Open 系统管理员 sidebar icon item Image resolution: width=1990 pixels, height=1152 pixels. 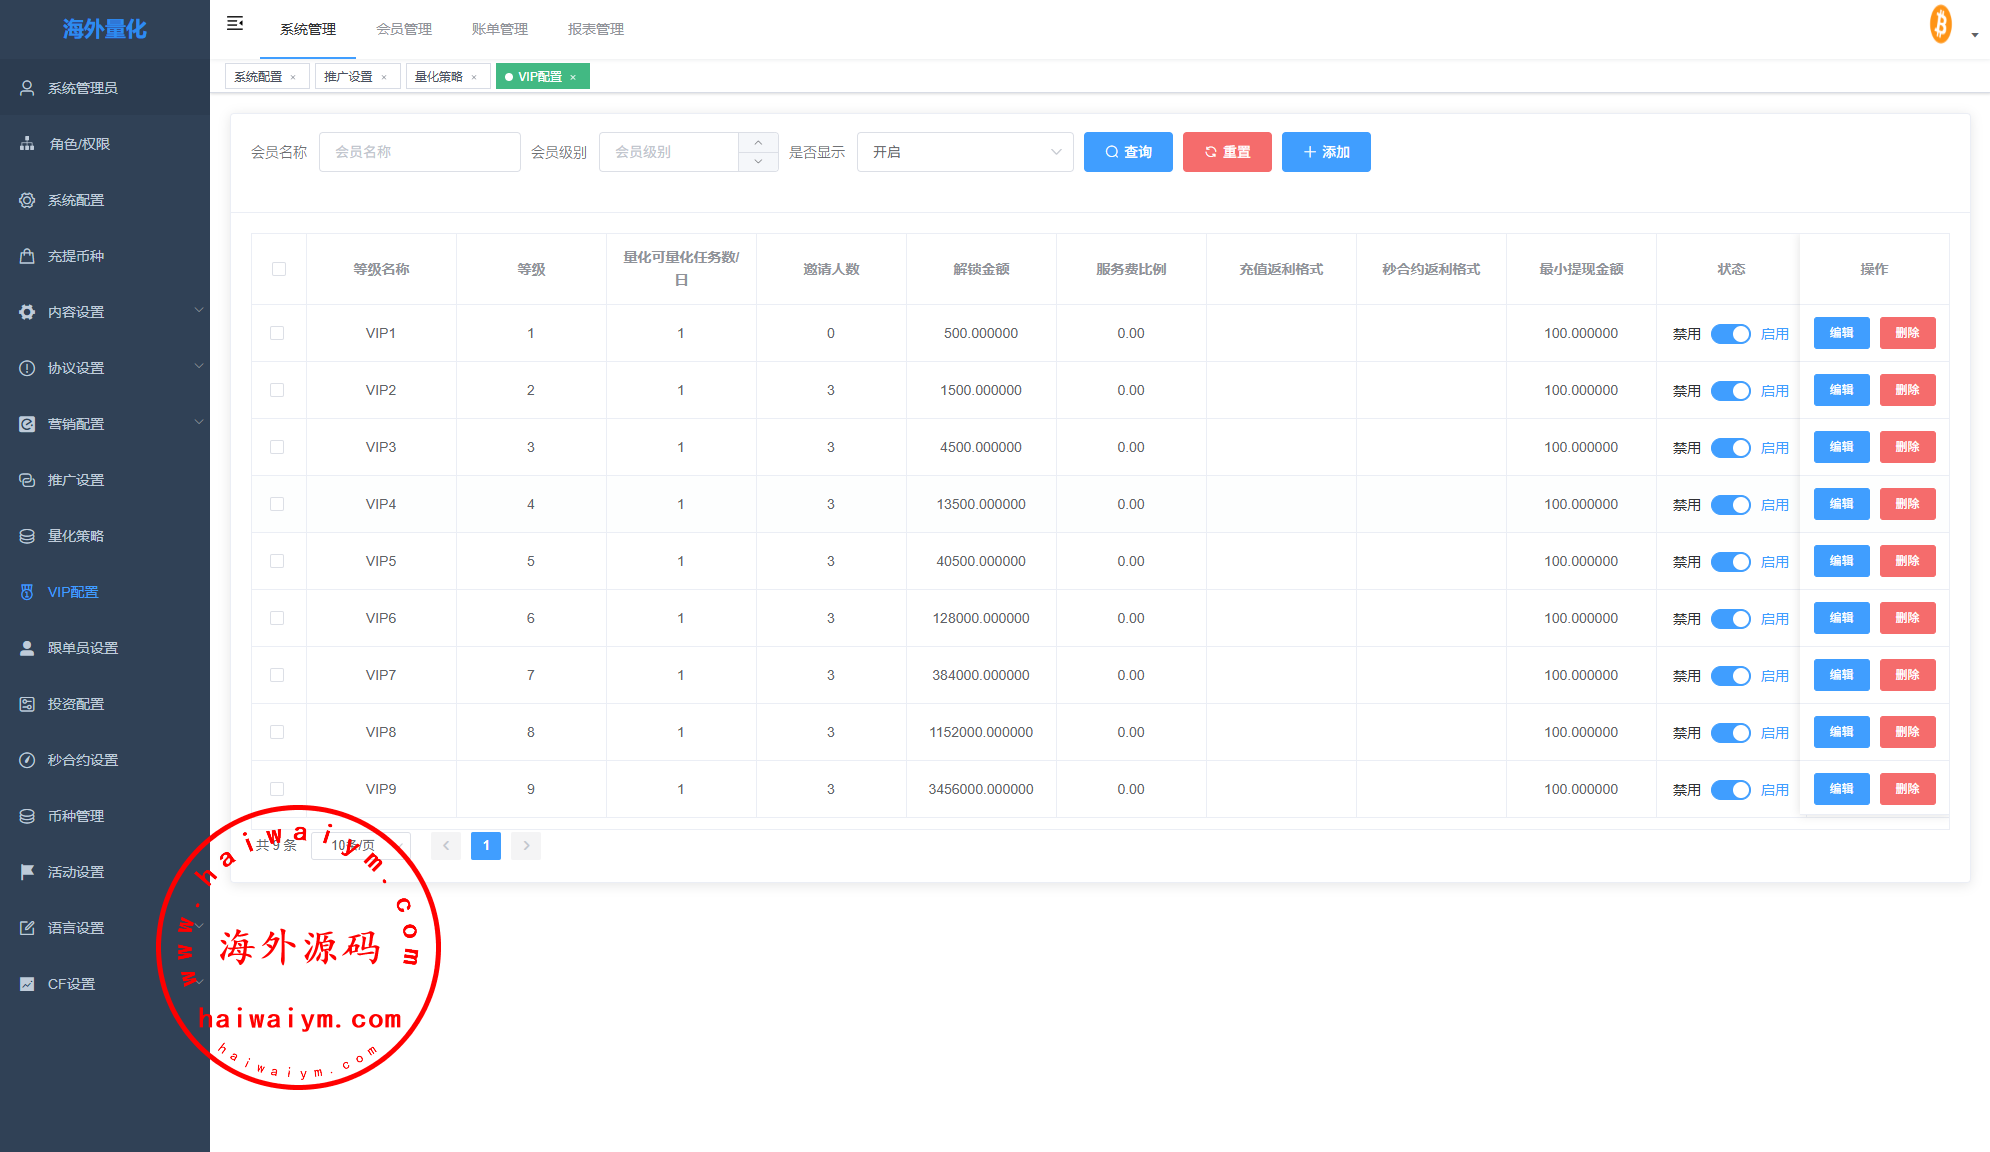27,88
